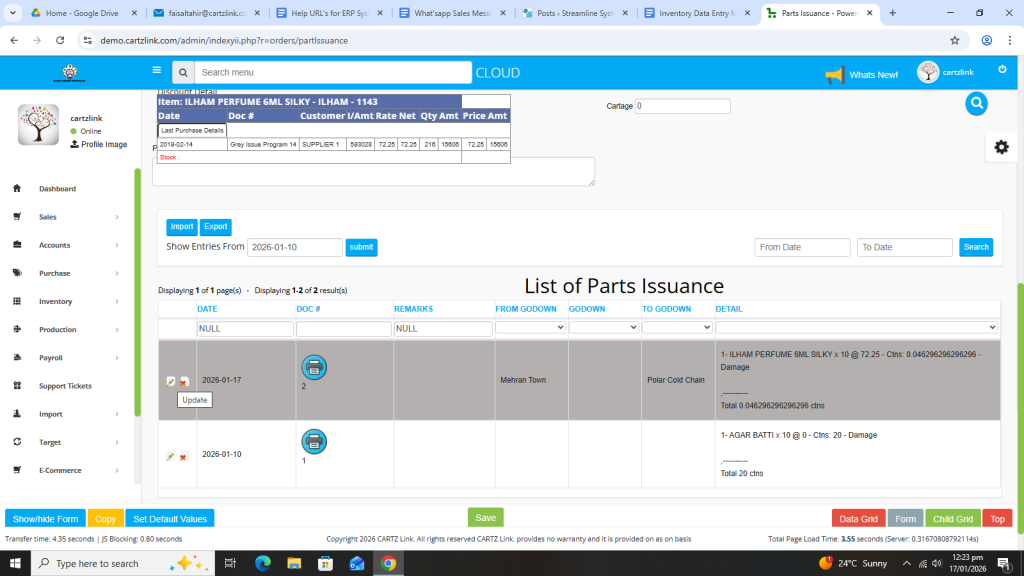The image size is (1024, 576).
Task: Click the power logout icon
Action: [1002, 69]
